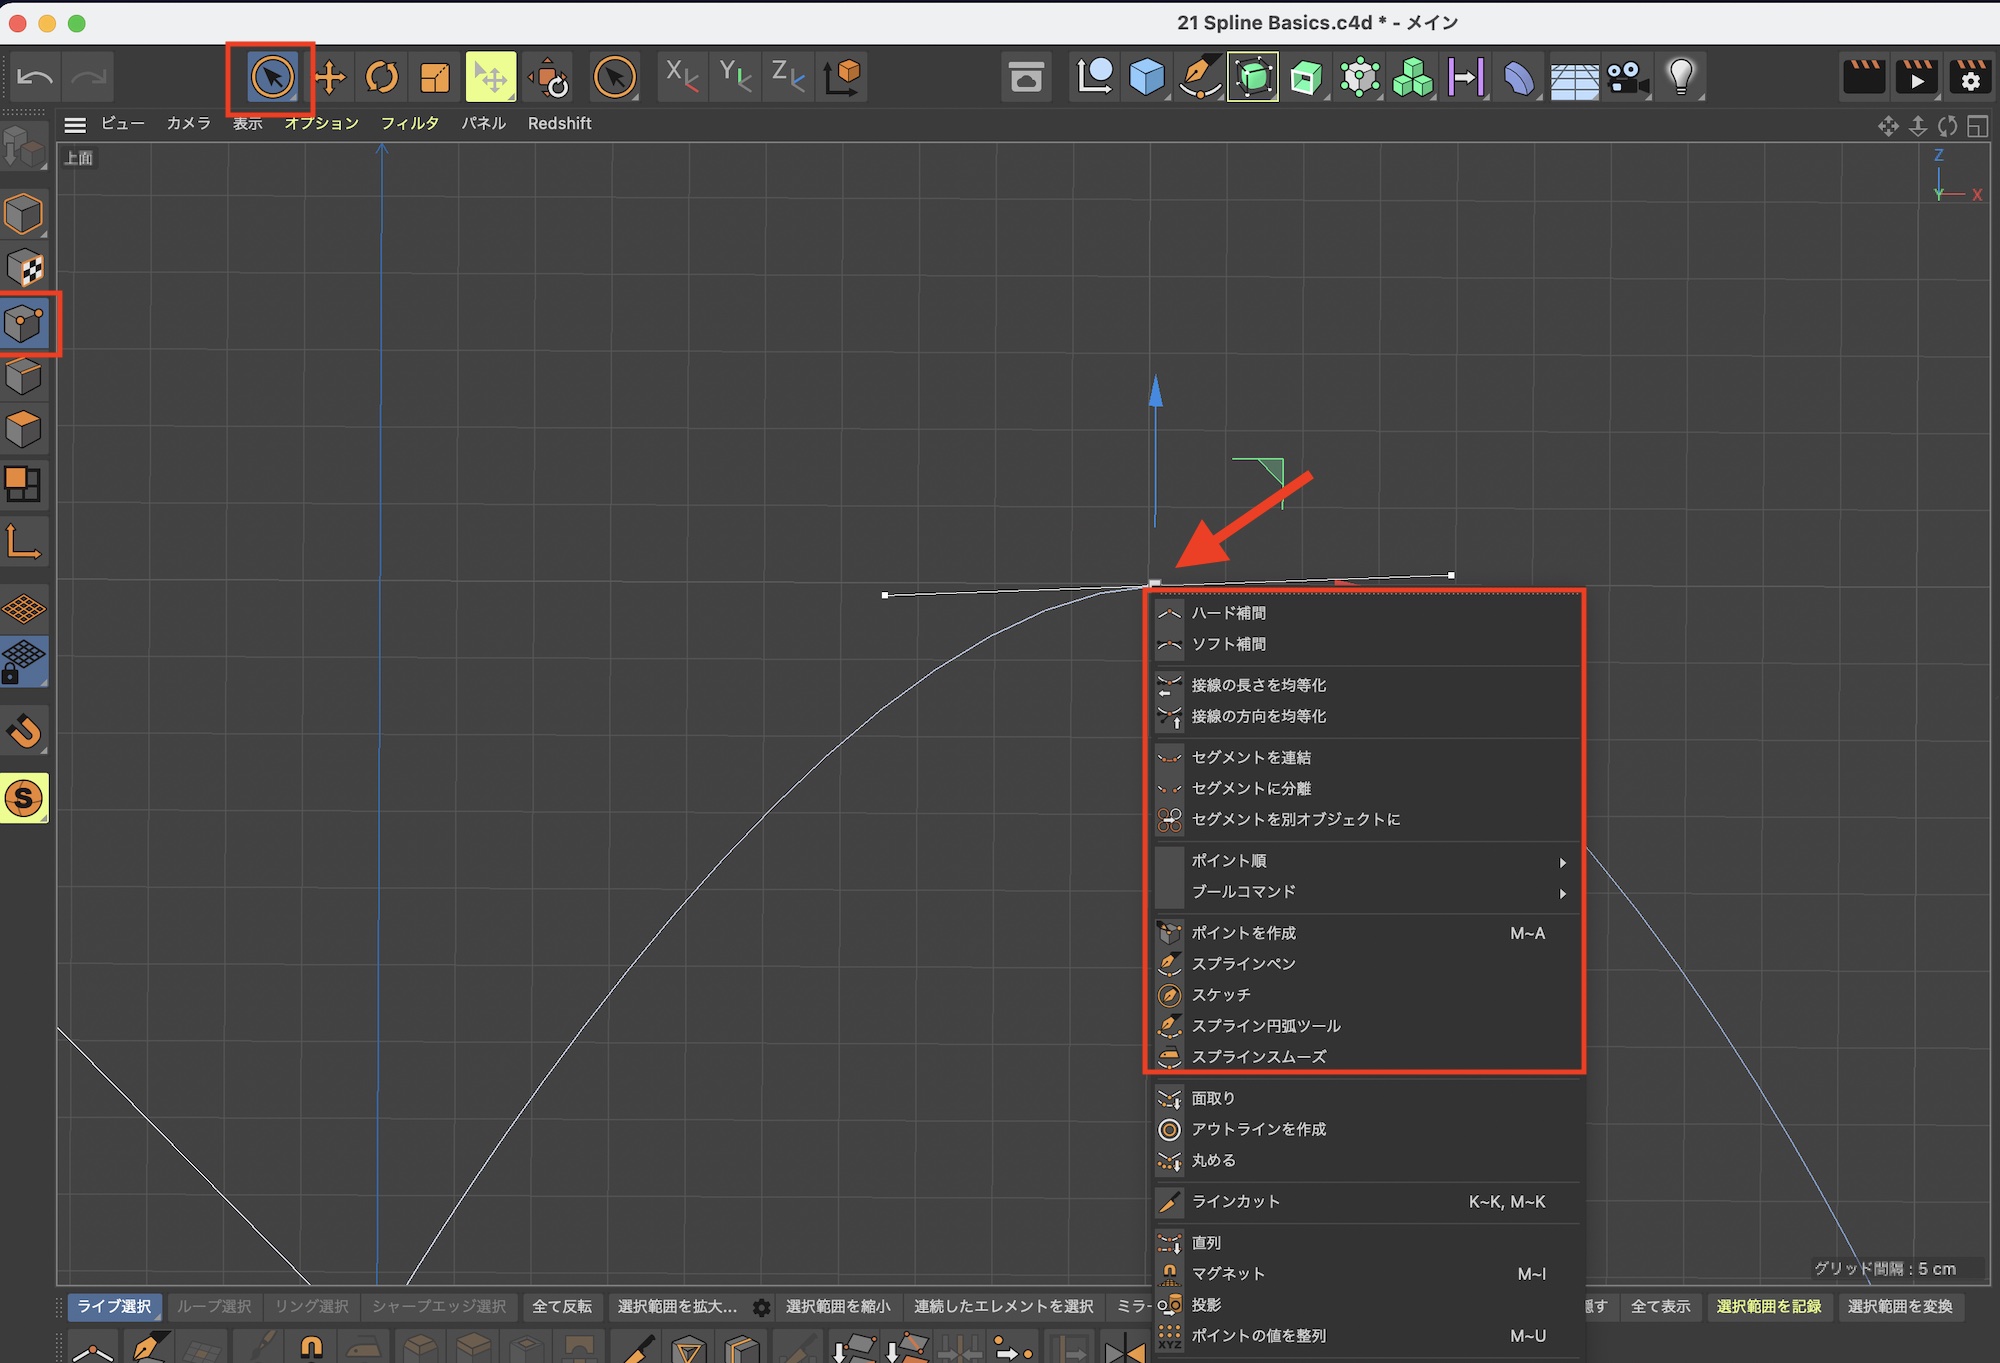Click the 全て反転 button
Screen dimensions: 2000x1363
click(561, 1307)
